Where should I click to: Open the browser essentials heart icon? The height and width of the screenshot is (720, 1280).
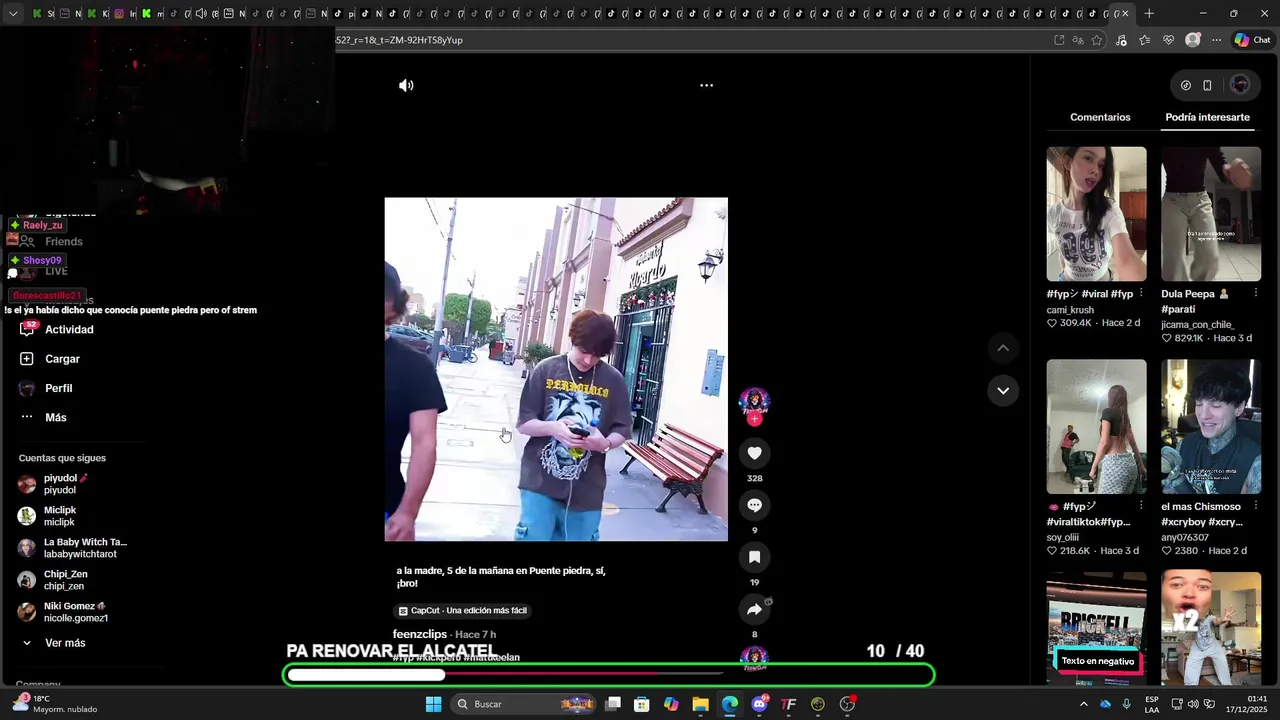coord(1168,40)
